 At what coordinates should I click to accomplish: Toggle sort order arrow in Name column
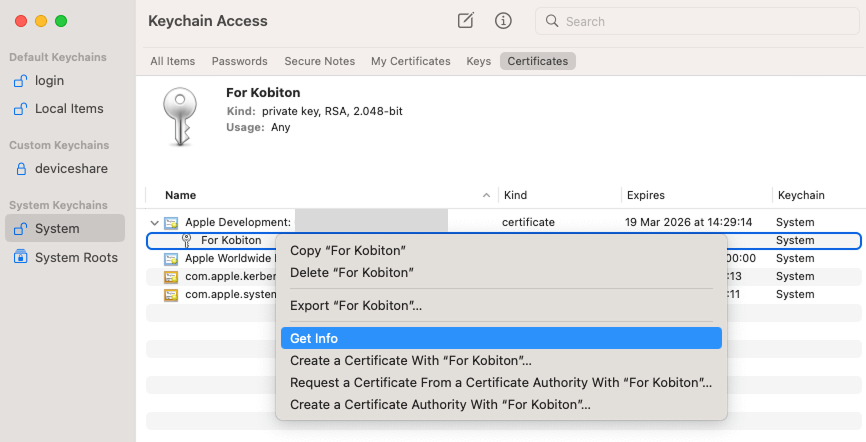[x=487, y=195]
